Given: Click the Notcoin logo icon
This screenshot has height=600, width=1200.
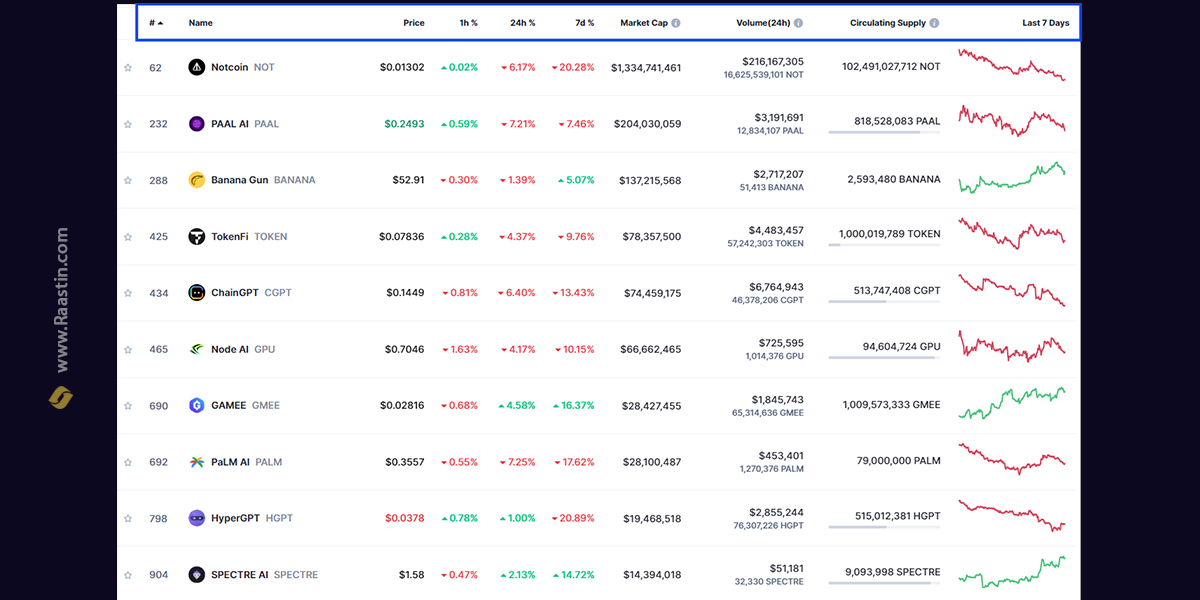Looking at the screenshot, I should click(197, 67).
